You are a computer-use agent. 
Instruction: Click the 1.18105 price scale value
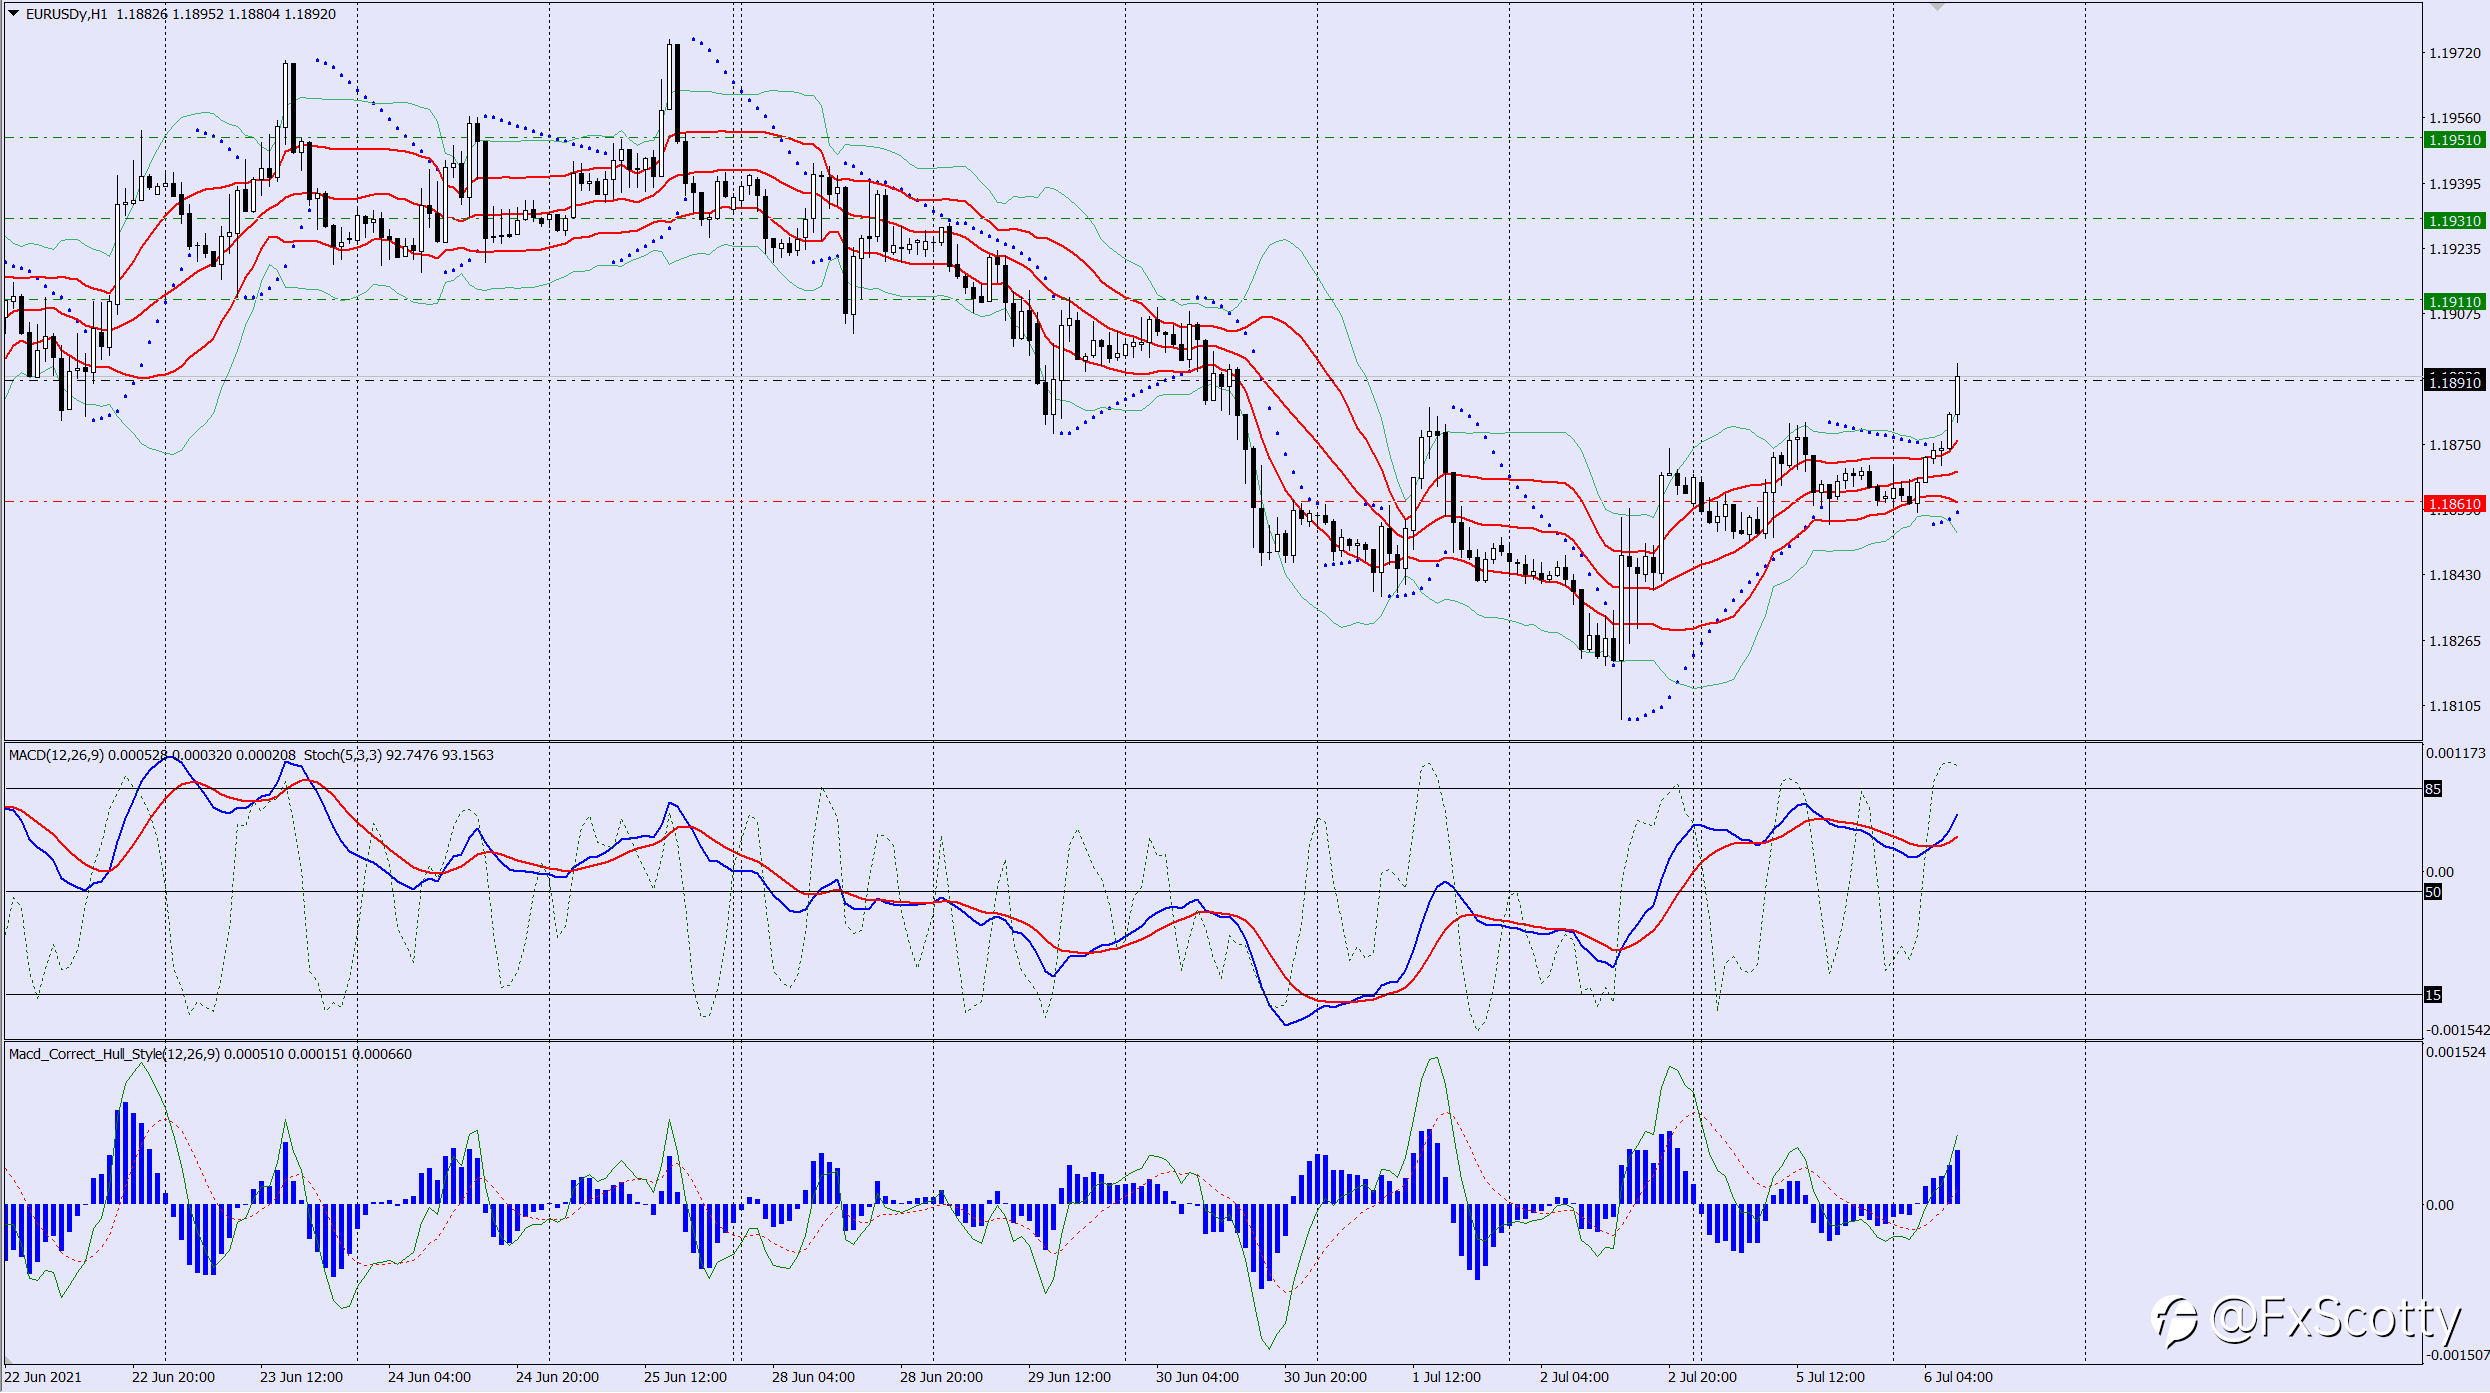click(x=2455, y=706)
